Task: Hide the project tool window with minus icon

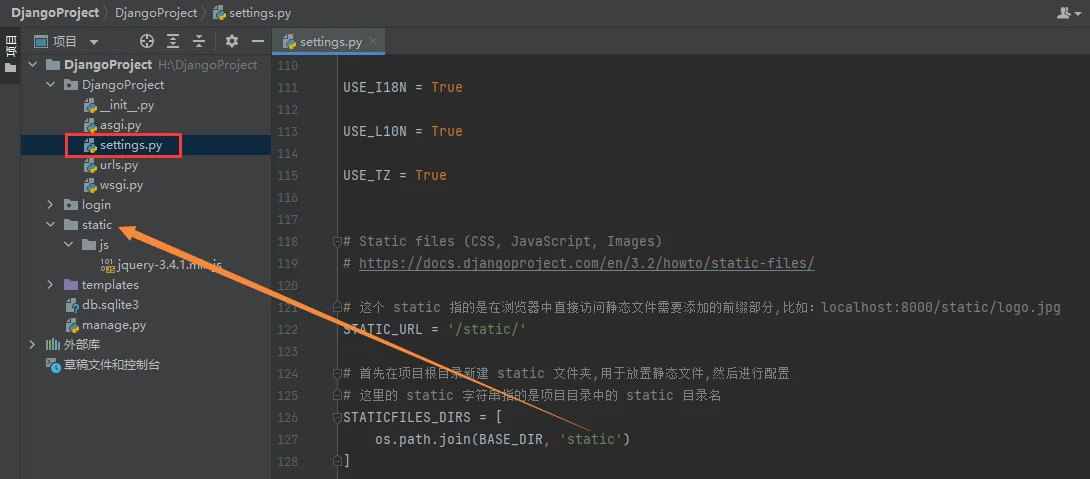Action: (x=257, y=42)
